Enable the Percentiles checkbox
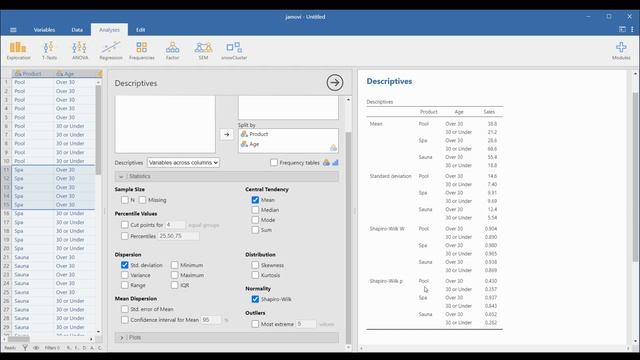Image resolution: width=640 pixels, height=360 pixels. coord(124,236)
